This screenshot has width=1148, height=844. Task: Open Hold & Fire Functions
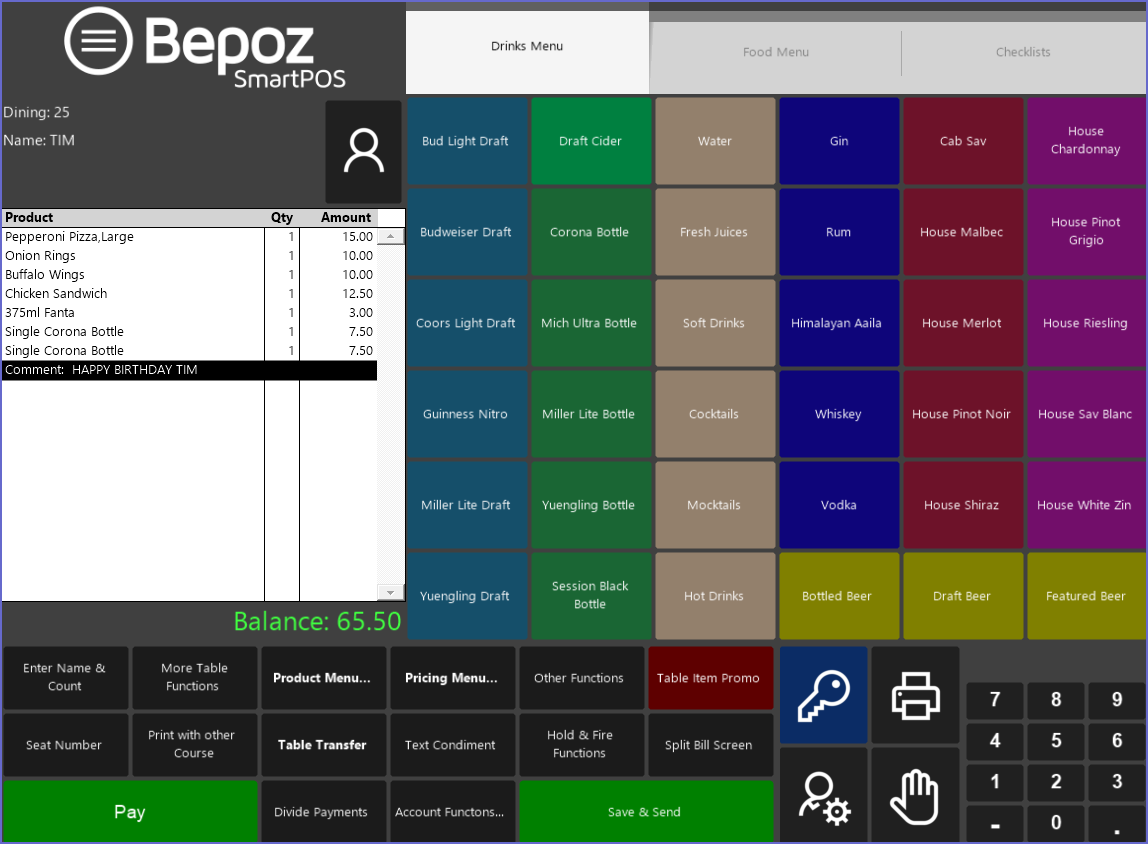tap(580, 744)
